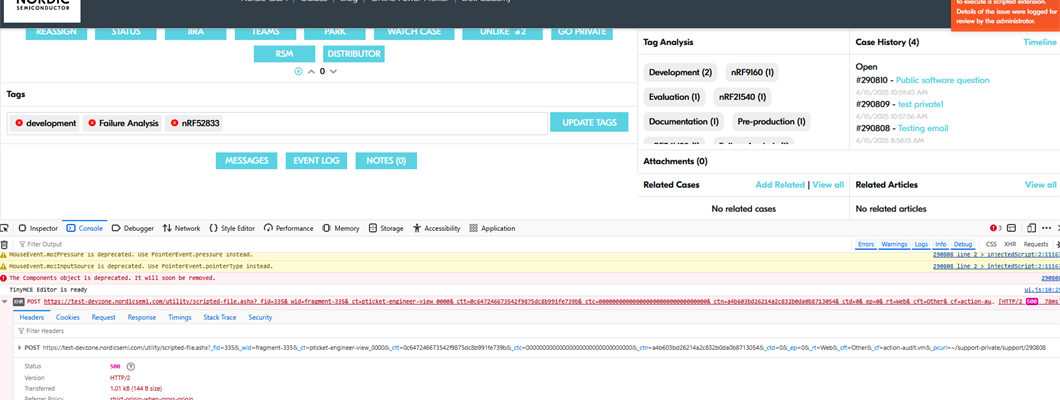Switch to the Memory tab
Screen dimensions: 1060x400
[x=341, y=228]
